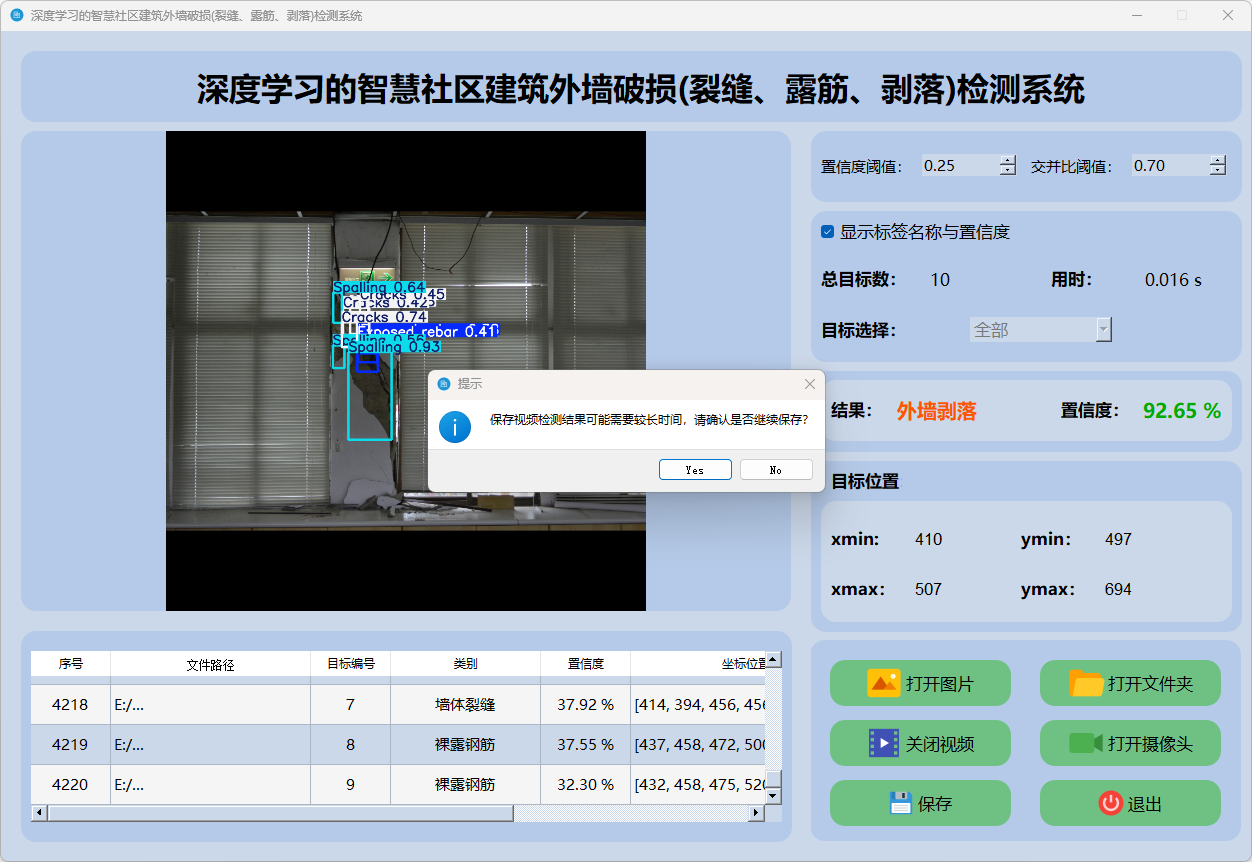Click the 置信度 column header in table
1252x862 pixels.
[585, 664]
